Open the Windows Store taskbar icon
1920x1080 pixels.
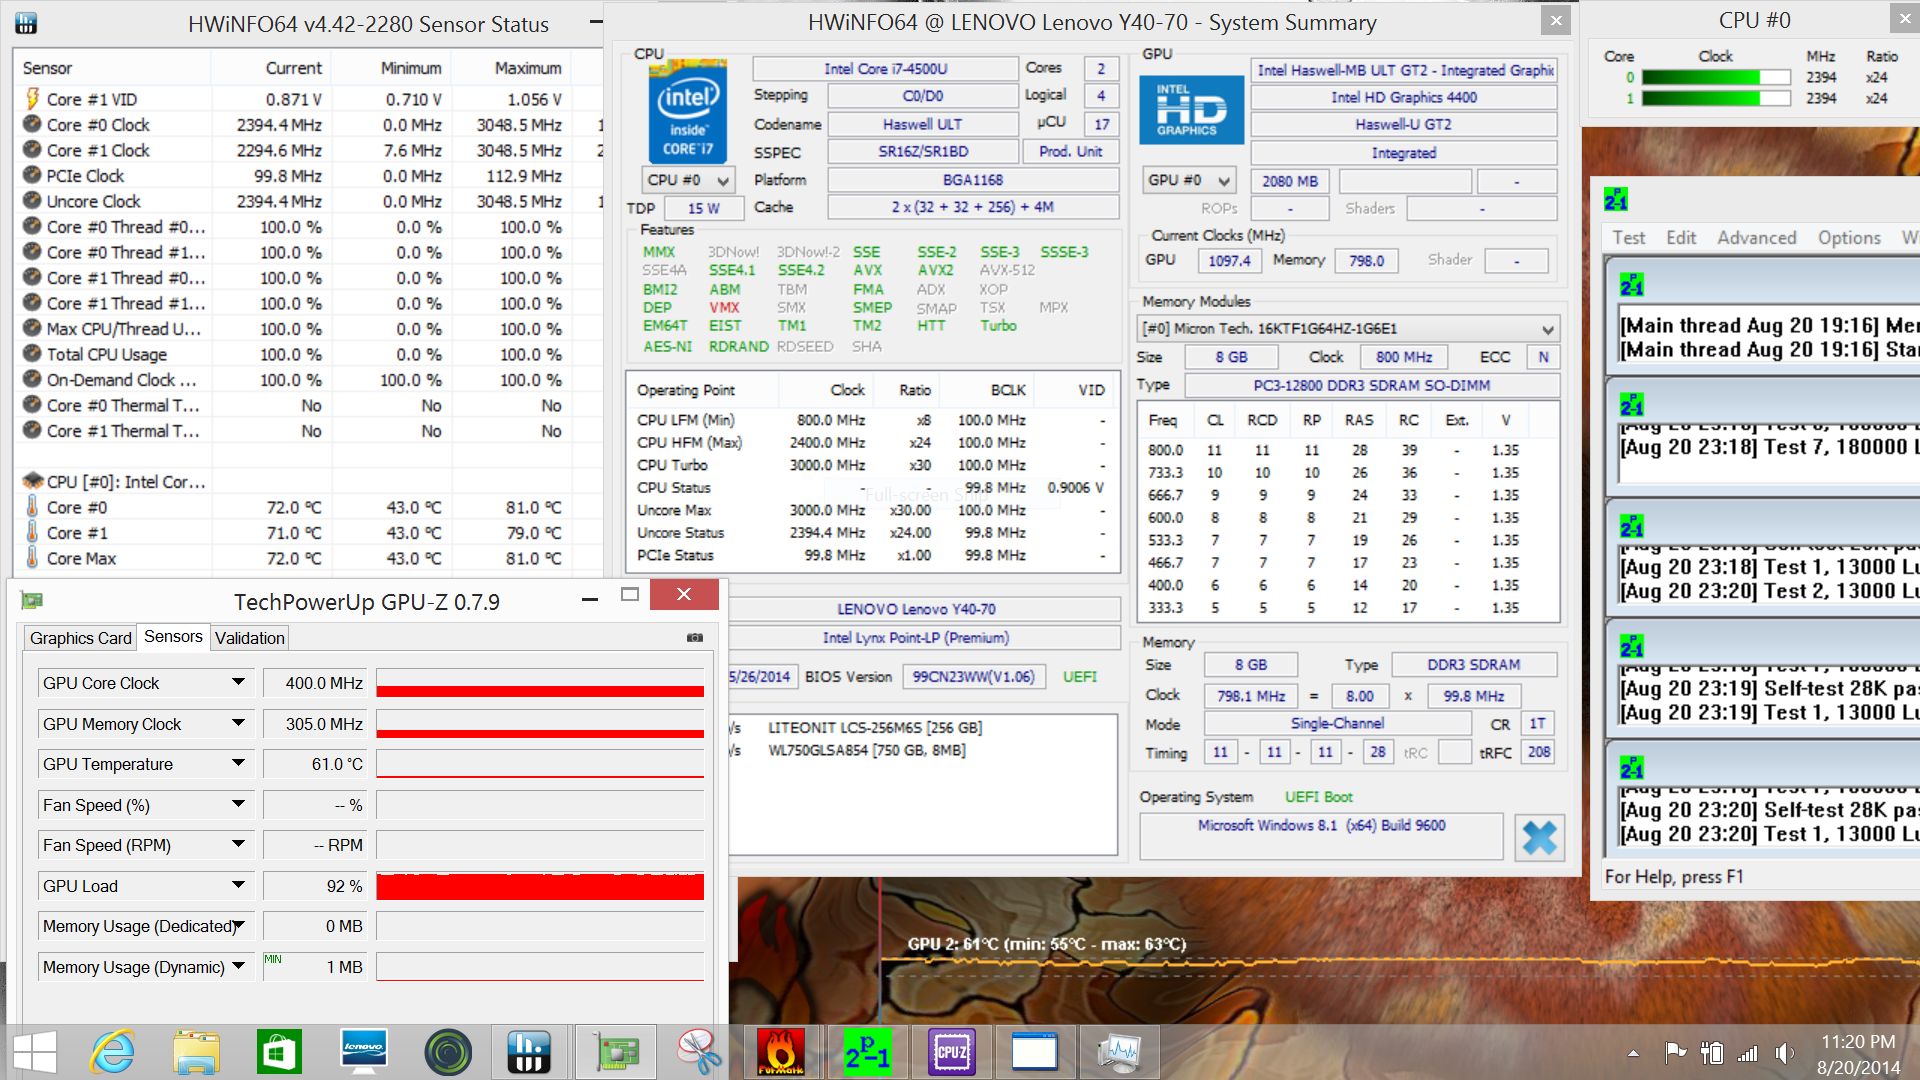pos(279,1052)
